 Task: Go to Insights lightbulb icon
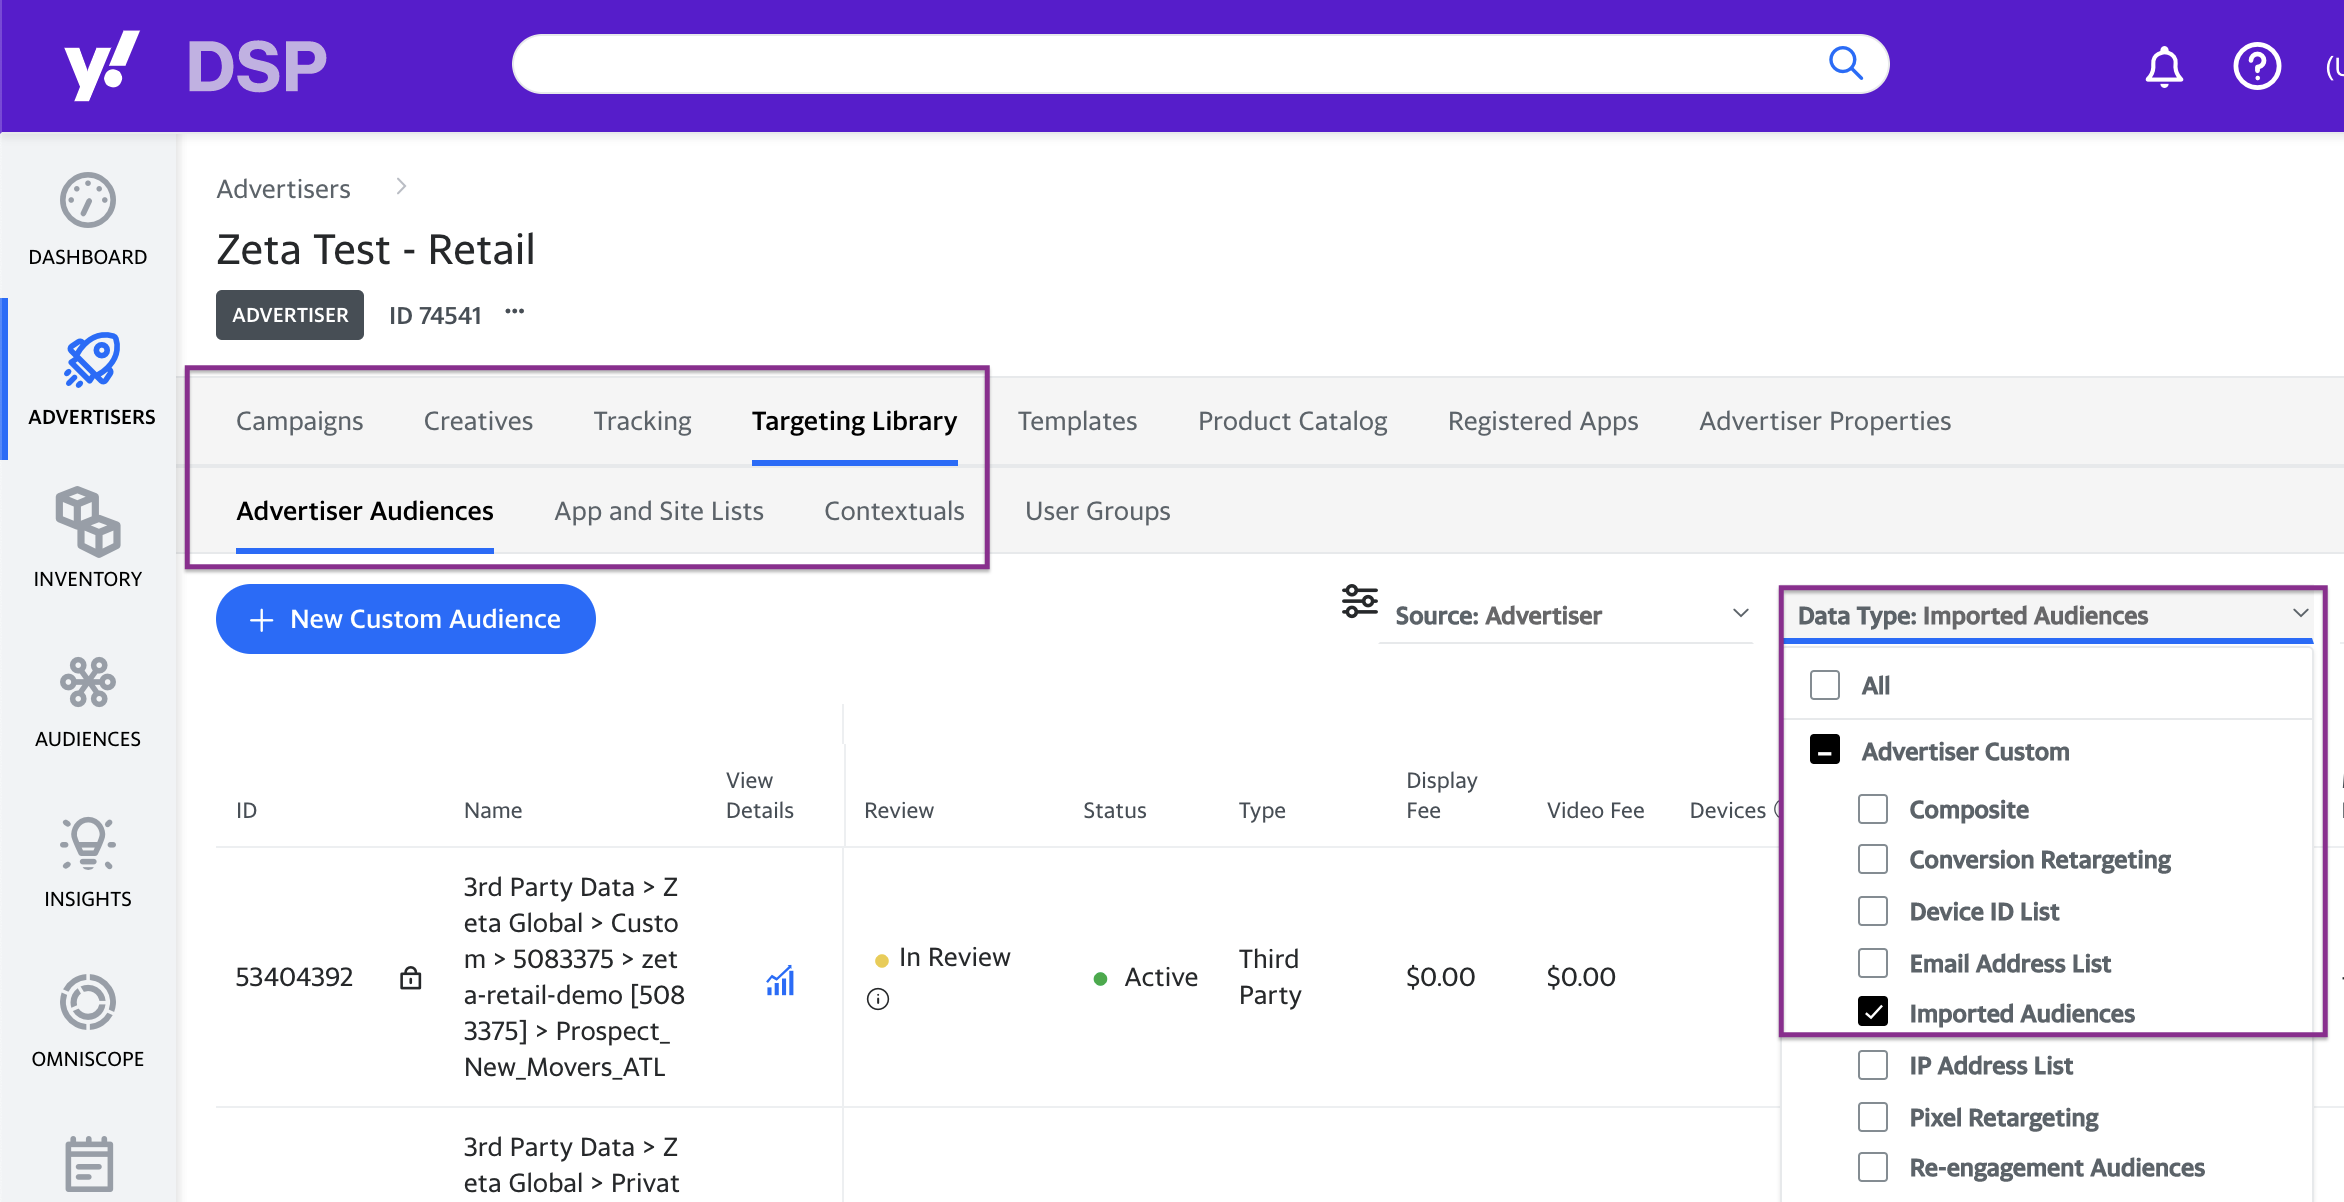tap(88, 843)
